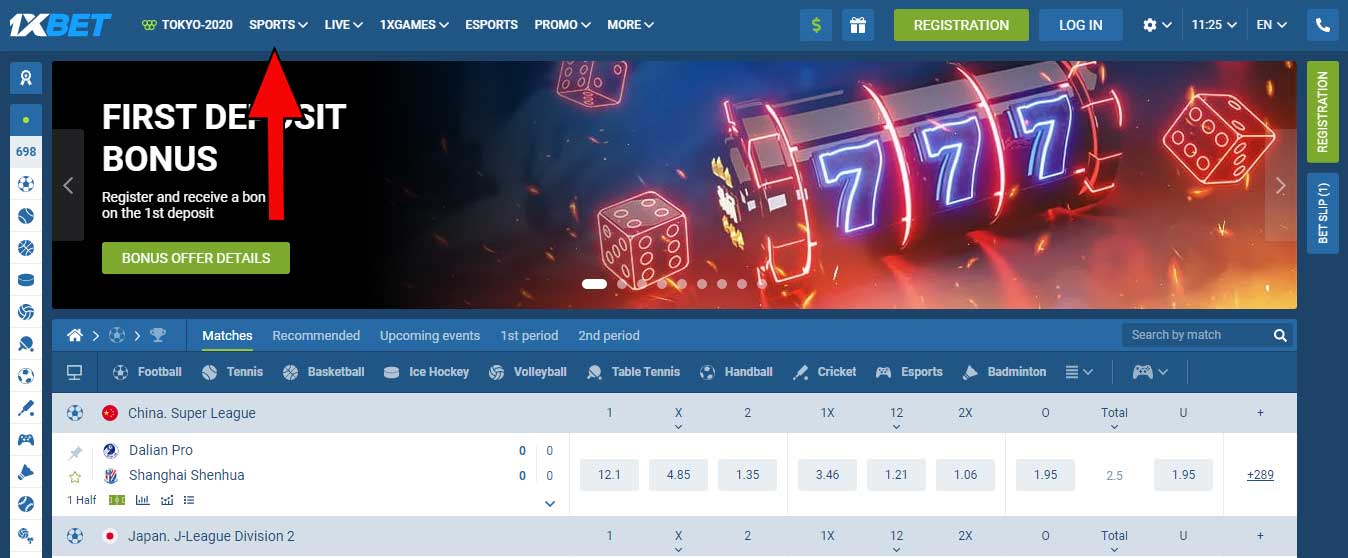
Task: Open pitch live-view icon for Dalian Pro match
Action: [117, 500]
